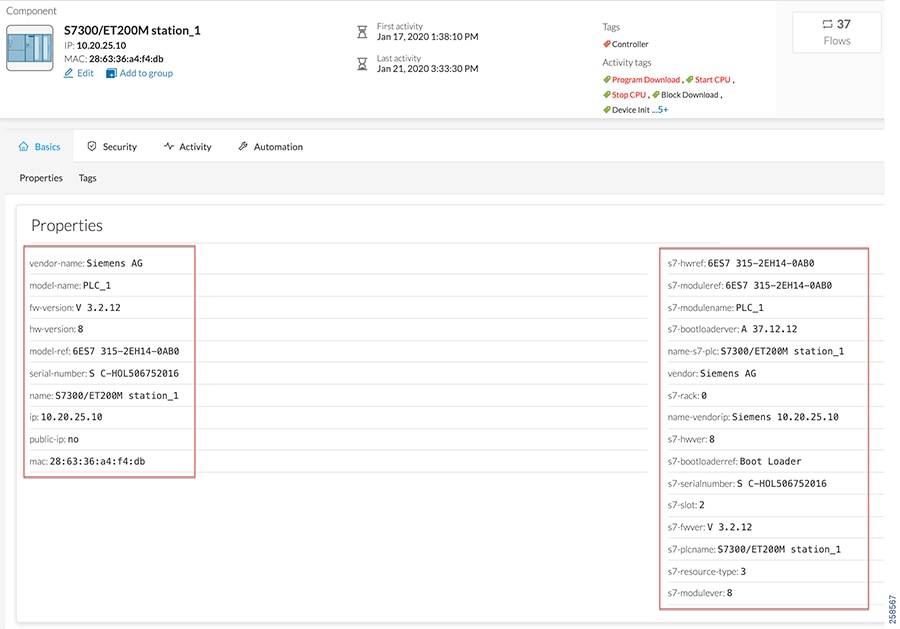Open the Start CPU activity tag
The image size is (900, 629).
pyautogui.click(x=712, y=80)
